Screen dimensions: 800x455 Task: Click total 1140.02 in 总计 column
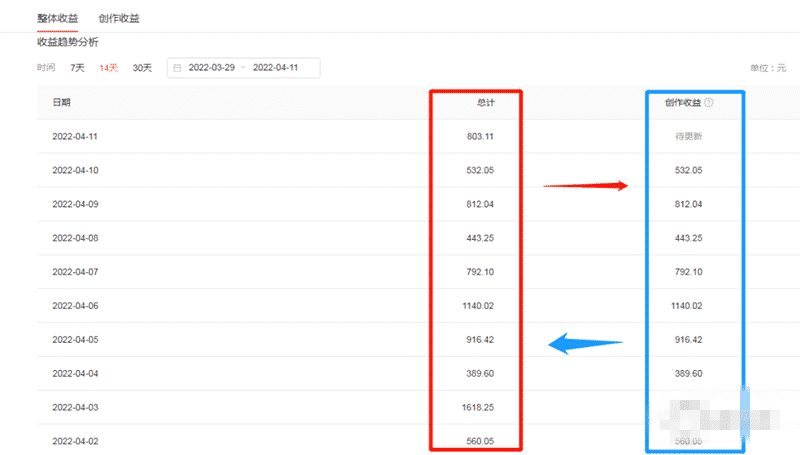pos(478,306)
